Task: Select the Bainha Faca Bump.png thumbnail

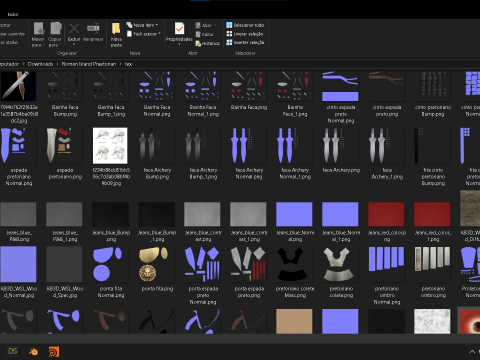Action: pos(65,86)
